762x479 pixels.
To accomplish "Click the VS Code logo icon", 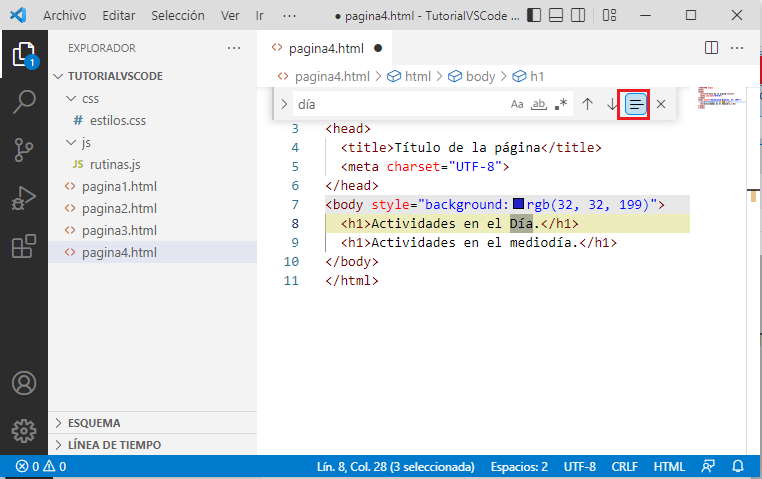I will (18, 15).
